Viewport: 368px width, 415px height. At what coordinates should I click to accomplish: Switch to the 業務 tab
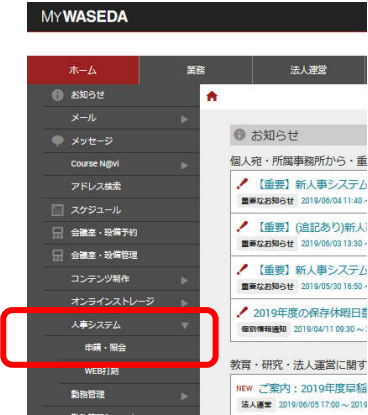(196, 70)
